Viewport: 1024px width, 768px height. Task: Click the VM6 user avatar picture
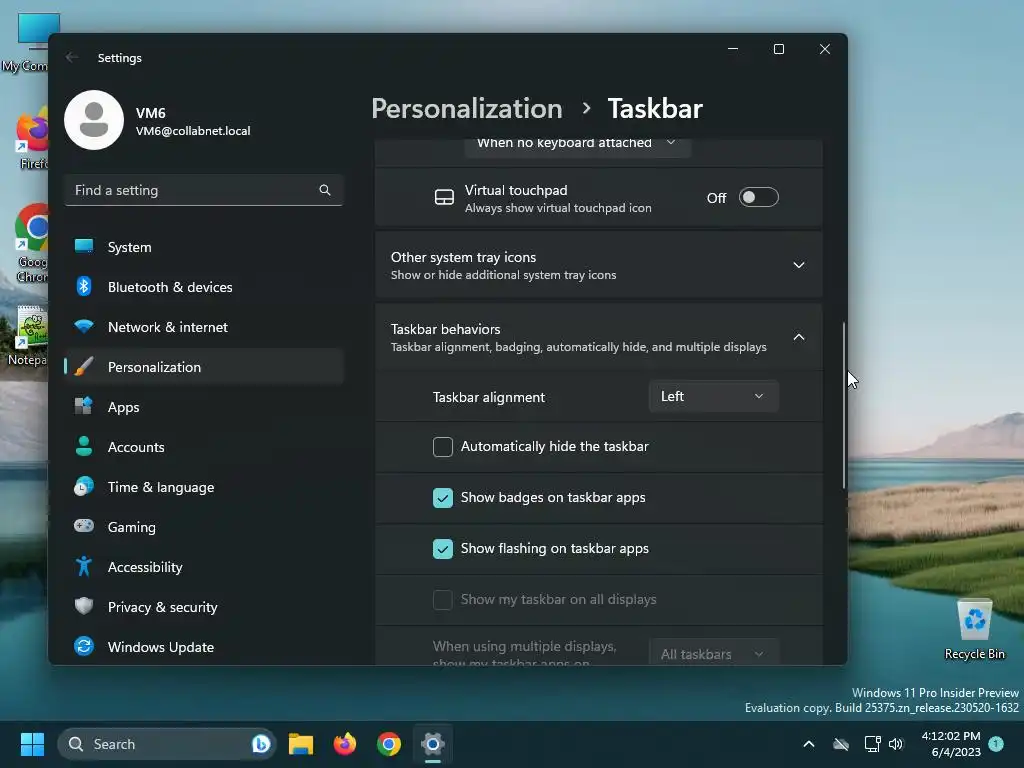[94, 120]
